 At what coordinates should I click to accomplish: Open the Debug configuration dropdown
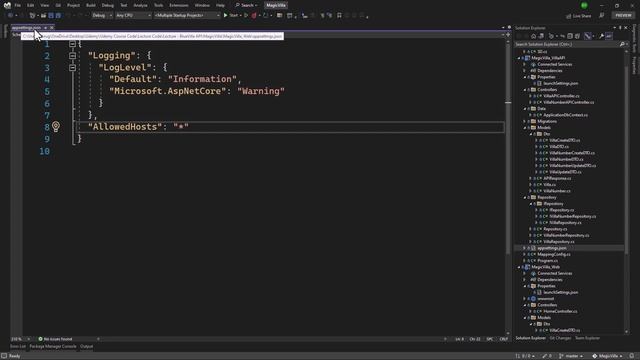102,16
